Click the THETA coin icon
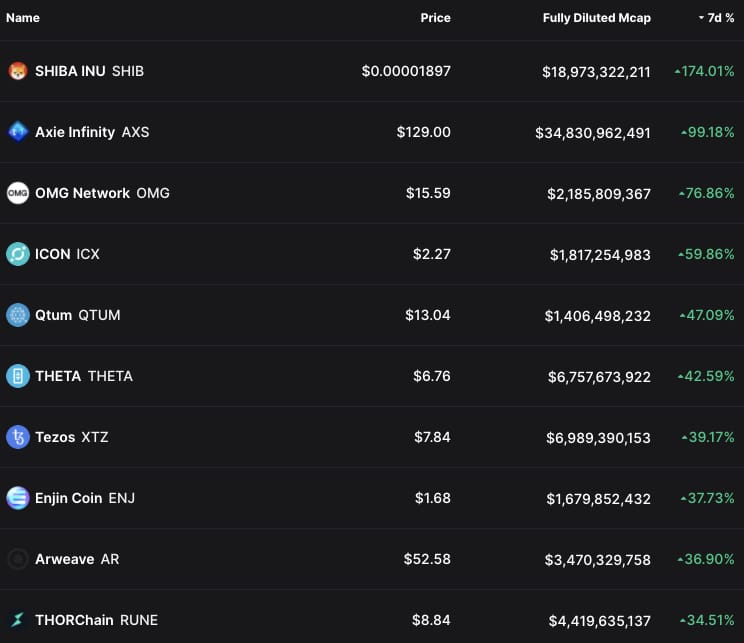 pyautogui.click(x=18, y=376)
